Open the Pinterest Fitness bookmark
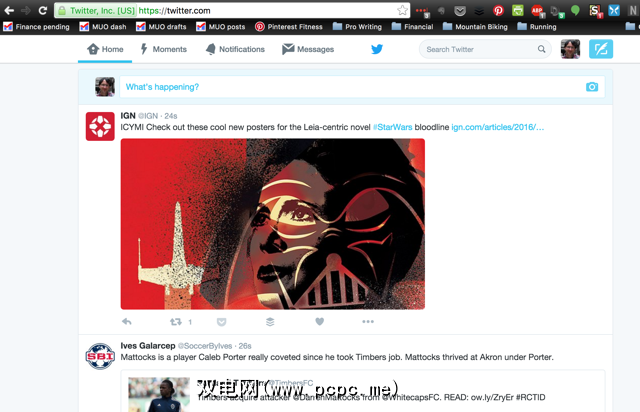Screen dimensions: 640x412 tap(289, 27)
